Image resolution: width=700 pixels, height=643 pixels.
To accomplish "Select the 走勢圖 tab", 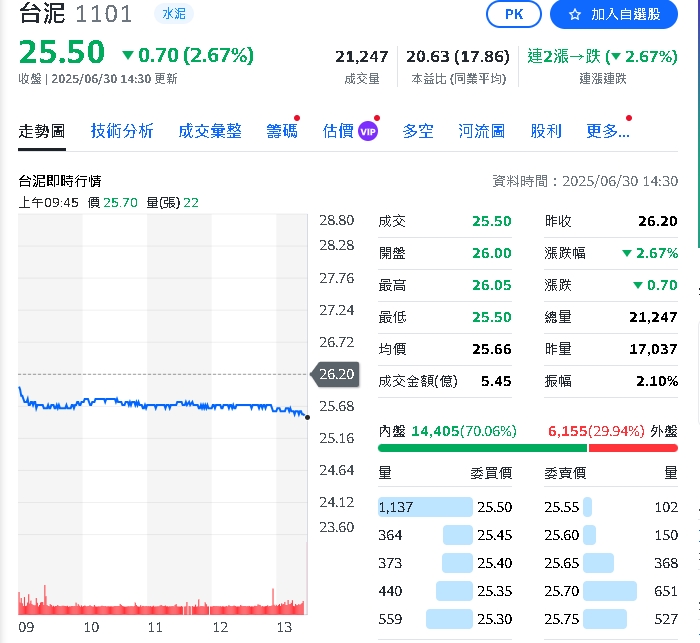I will tap(42, 131).
